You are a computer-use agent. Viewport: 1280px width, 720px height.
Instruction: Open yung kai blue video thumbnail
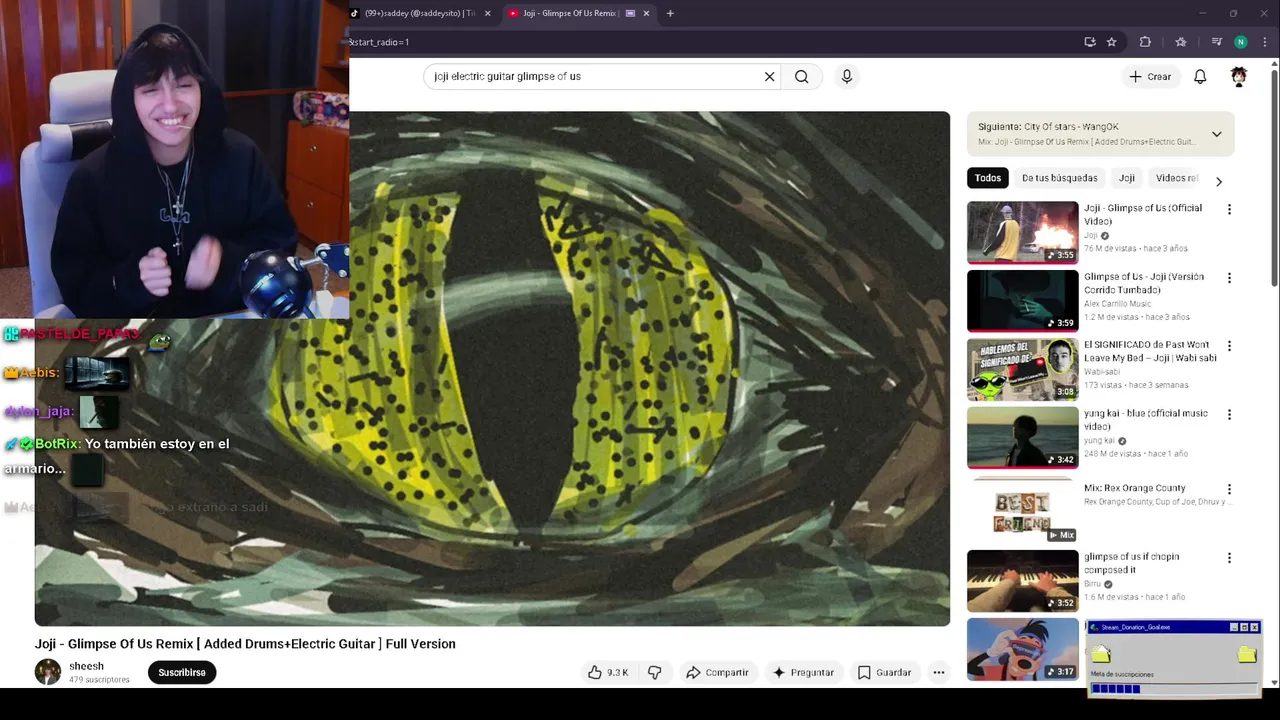1023,437
